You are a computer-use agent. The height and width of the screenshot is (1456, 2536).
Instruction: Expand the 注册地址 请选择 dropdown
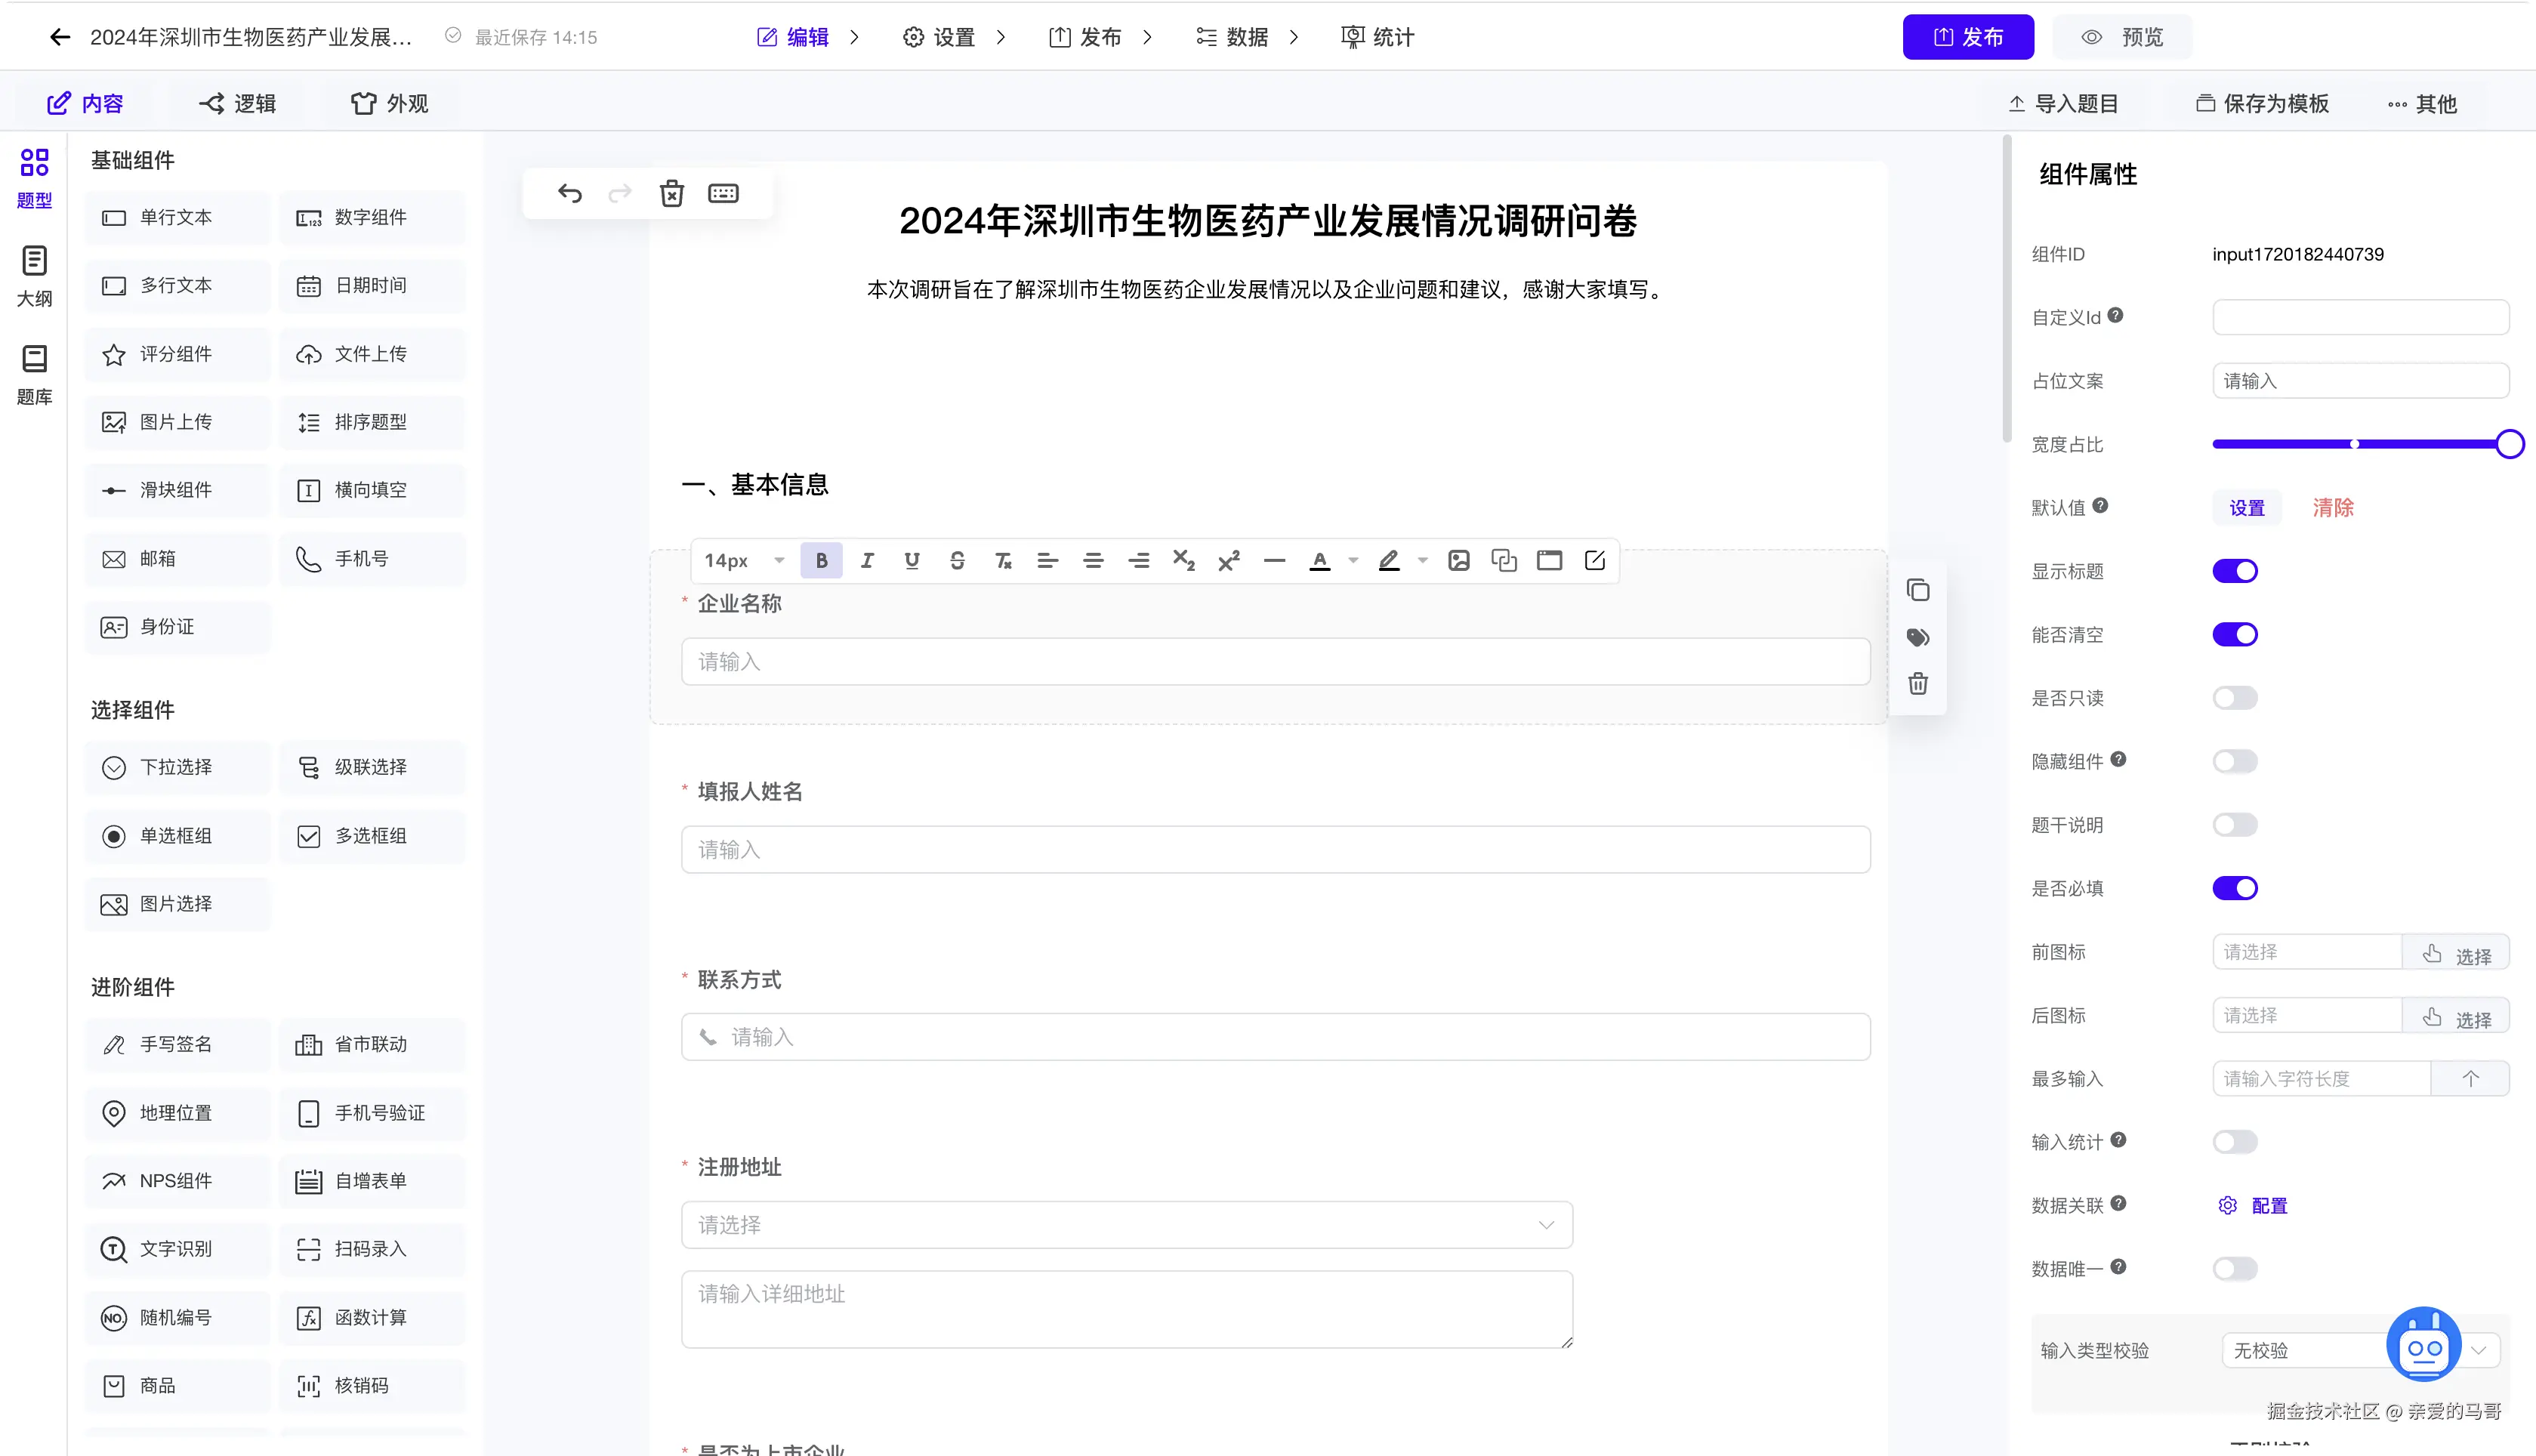click(1127, 1225)
